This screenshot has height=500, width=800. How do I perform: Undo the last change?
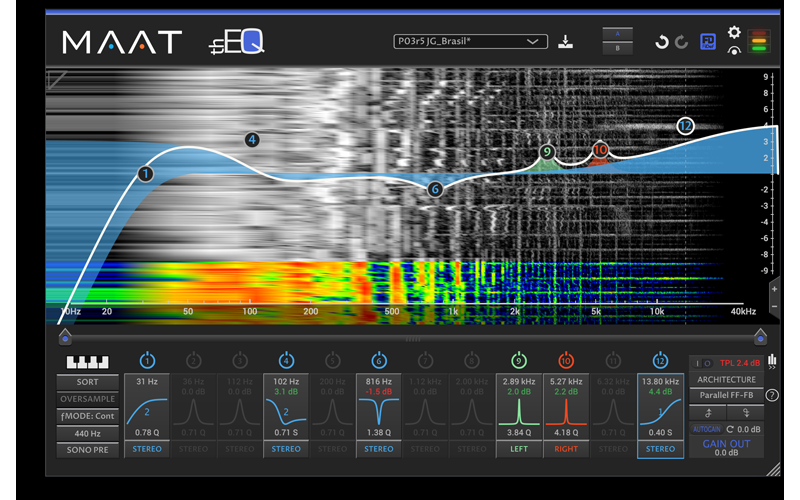(x=662, y=42)
